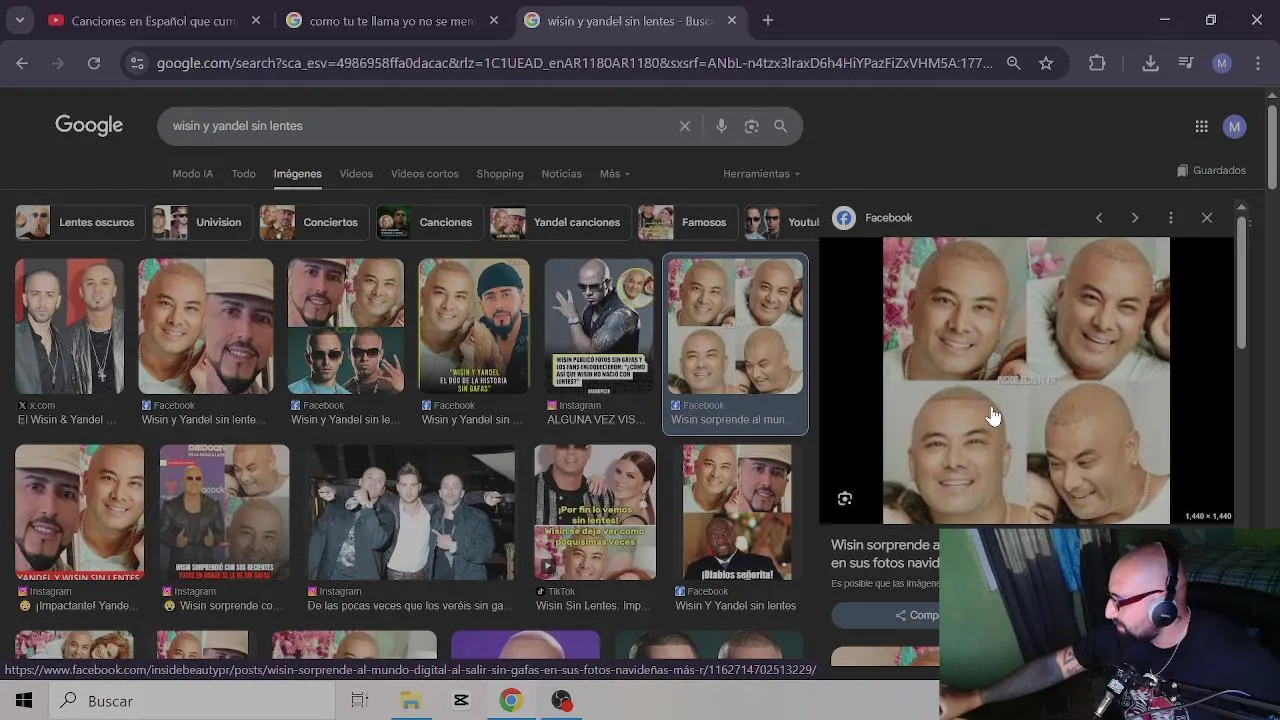
Task: Switch to Videos results tab
Action: pyautogui.click(x=356, y=174)
